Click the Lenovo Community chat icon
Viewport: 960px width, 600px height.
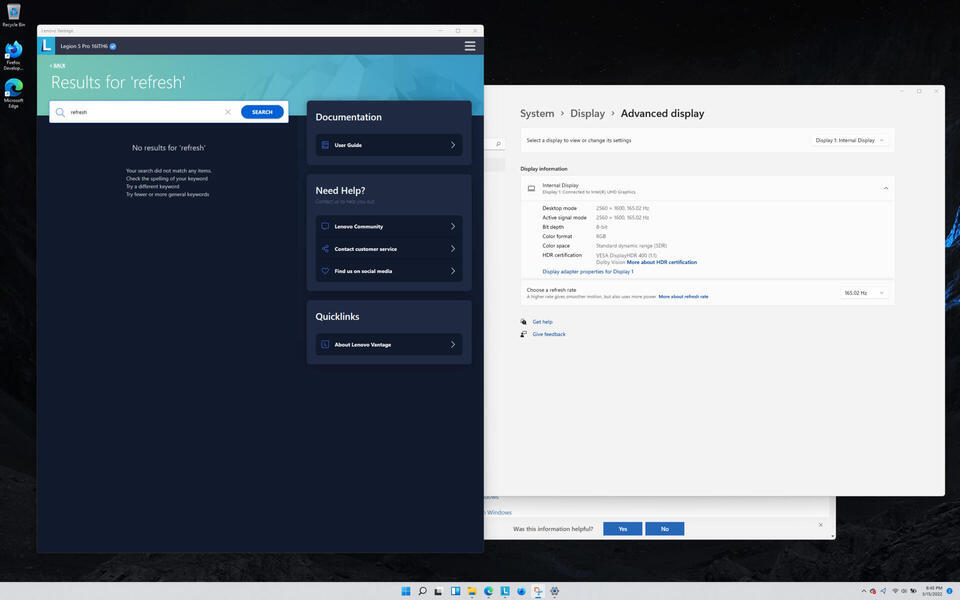pyautogui.click(x=325, y=226)
